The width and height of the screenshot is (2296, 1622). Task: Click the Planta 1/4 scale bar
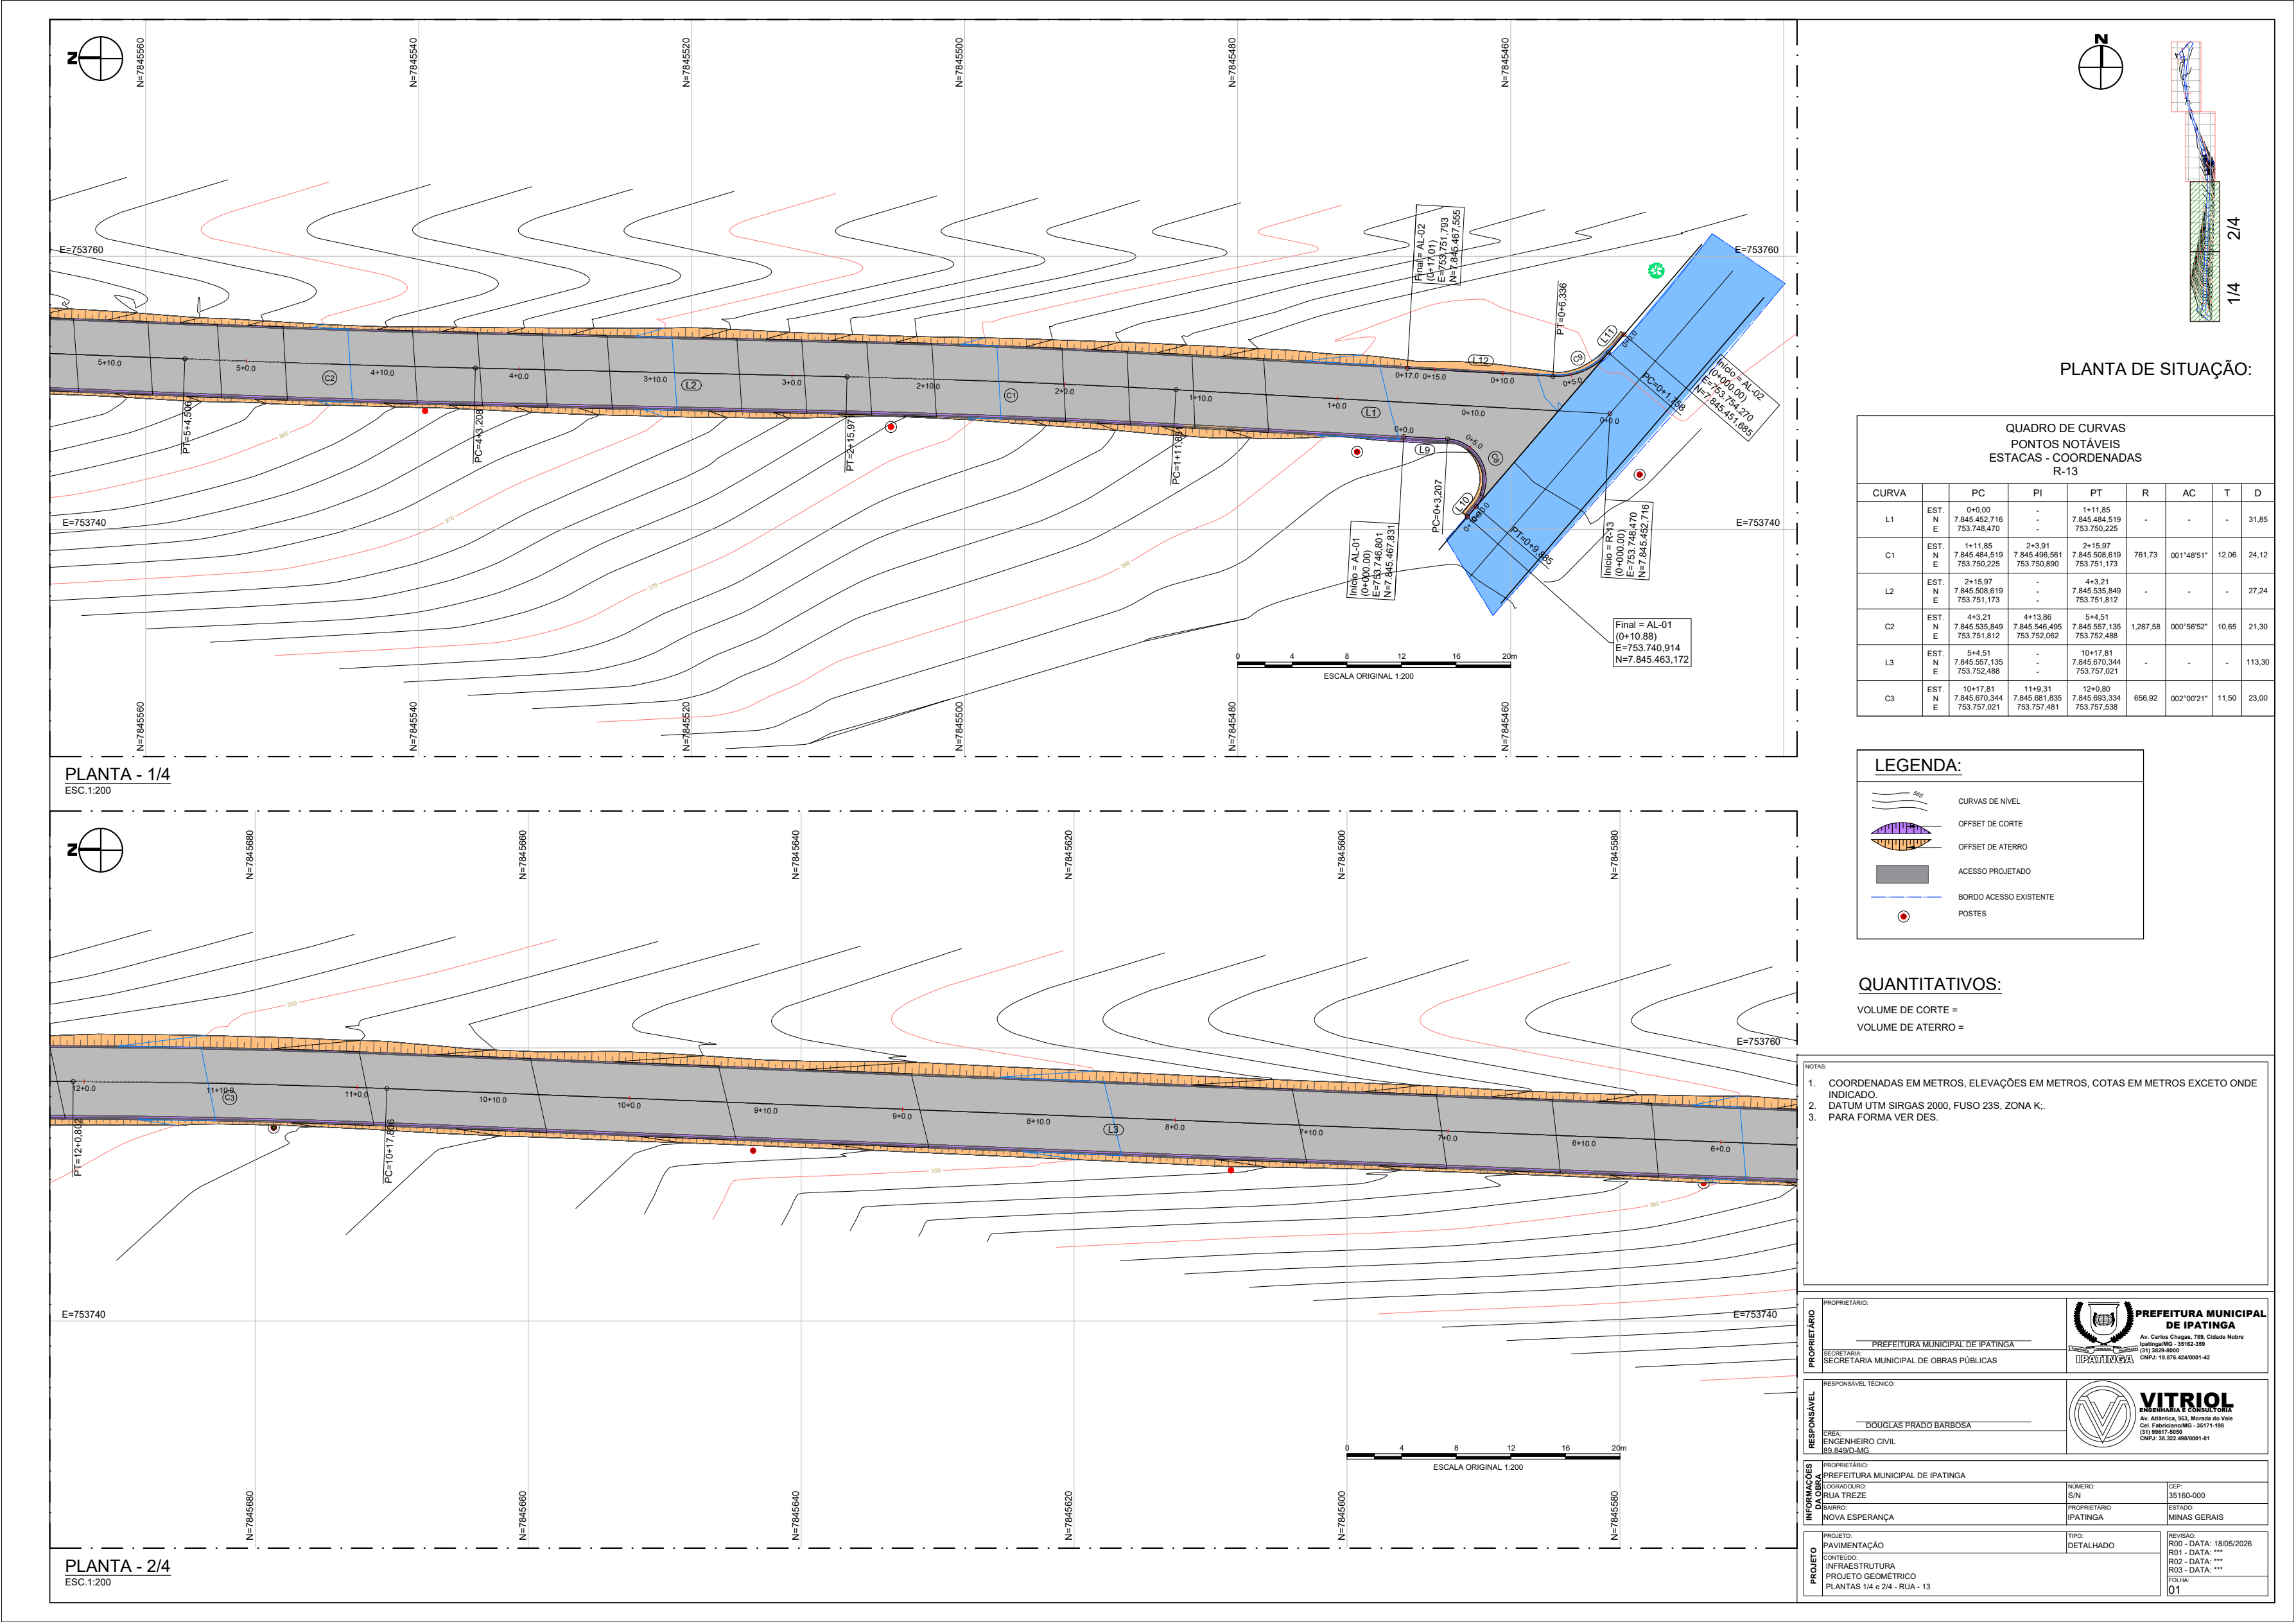[x=1373, y=663]
